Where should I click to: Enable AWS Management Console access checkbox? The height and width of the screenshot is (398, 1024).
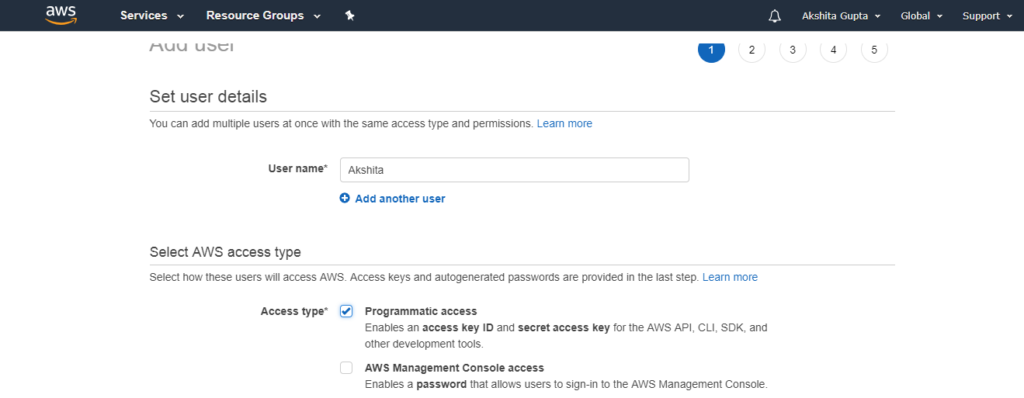[x=346, y=368]
